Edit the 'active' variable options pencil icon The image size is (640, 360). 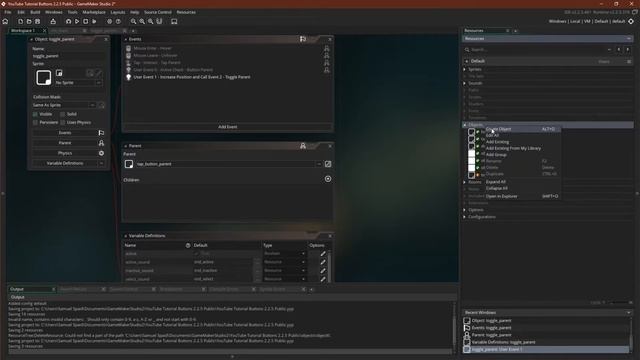coord(323,253)
